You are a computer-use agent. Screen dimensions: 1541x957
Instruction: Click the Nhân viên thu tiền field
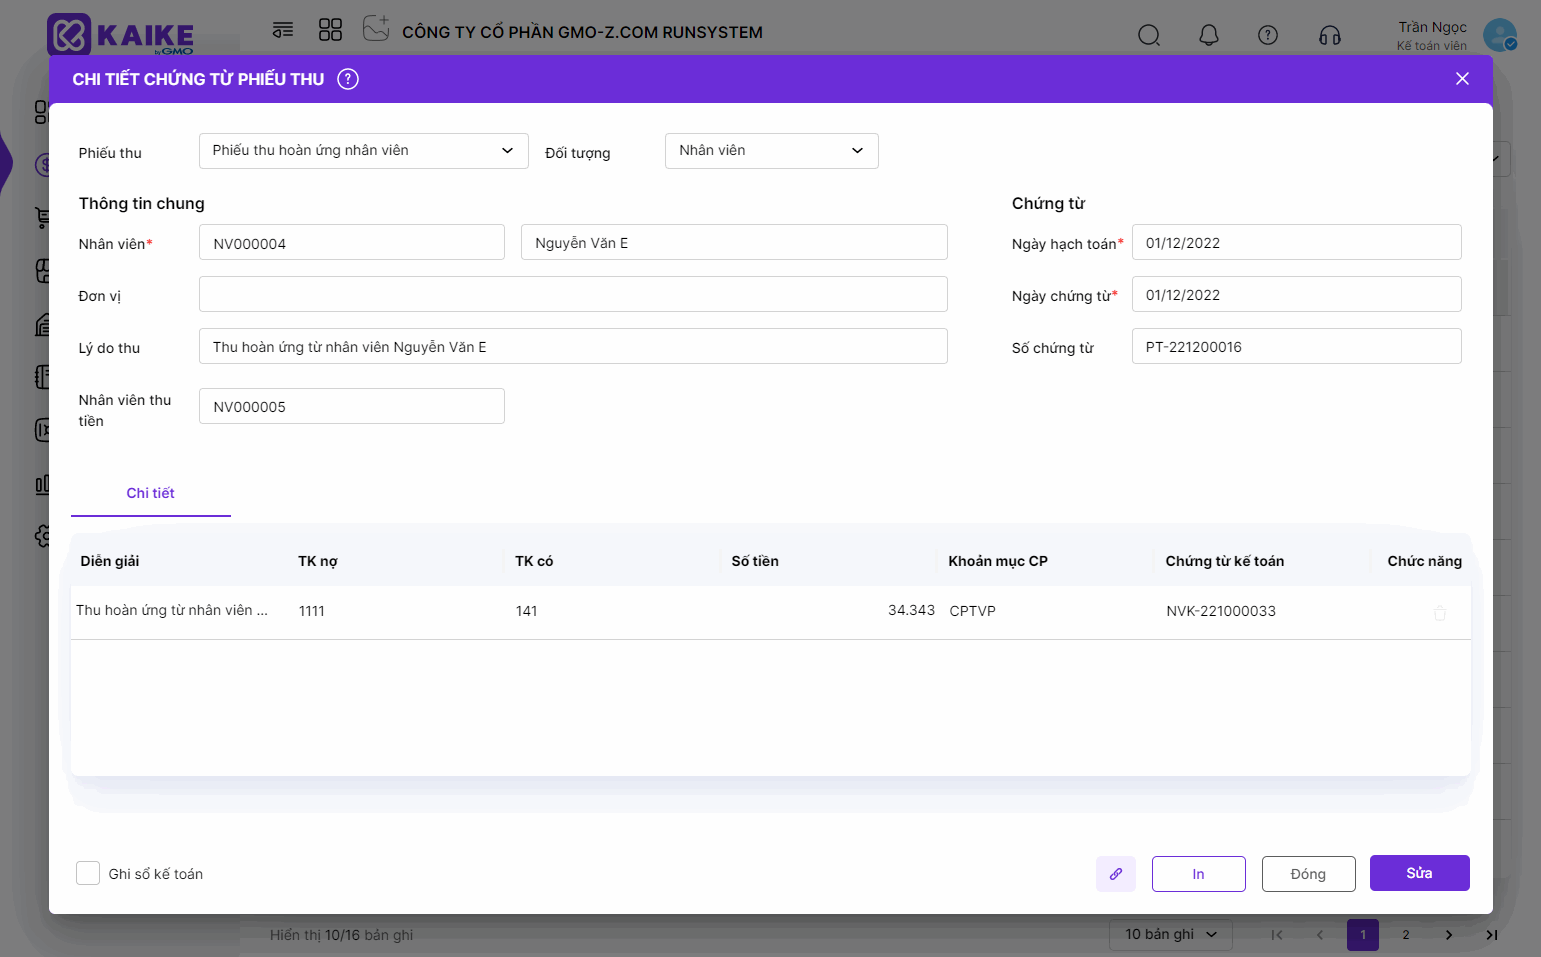[352, 406]
